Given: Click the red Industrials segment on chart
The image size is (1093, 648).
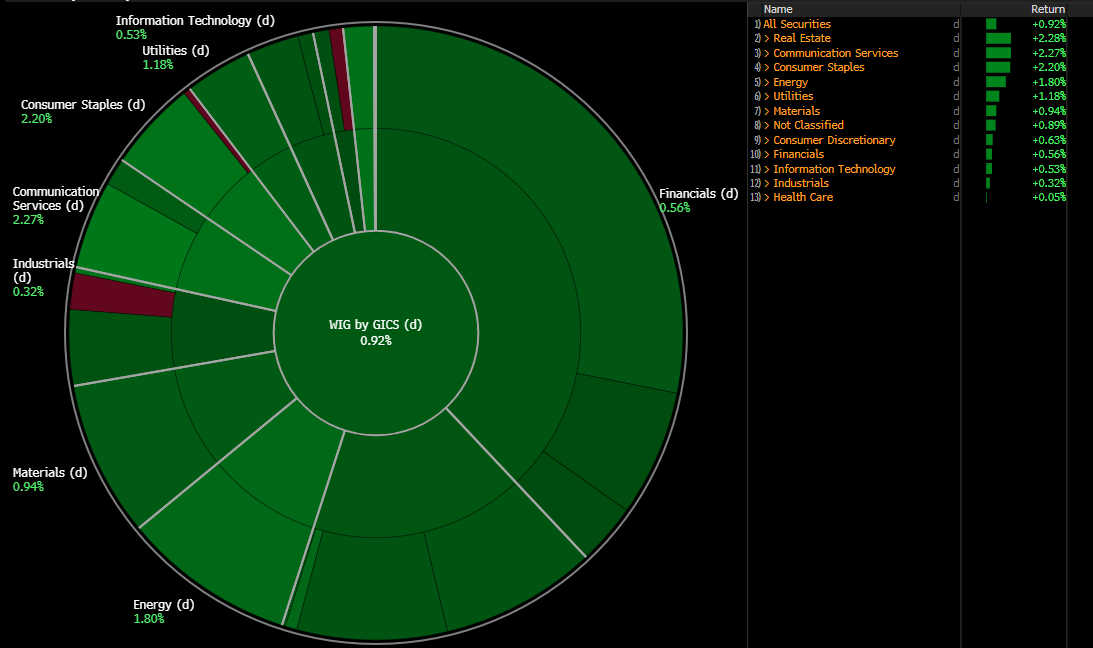Looking at the screenshot, I should 122,296.
